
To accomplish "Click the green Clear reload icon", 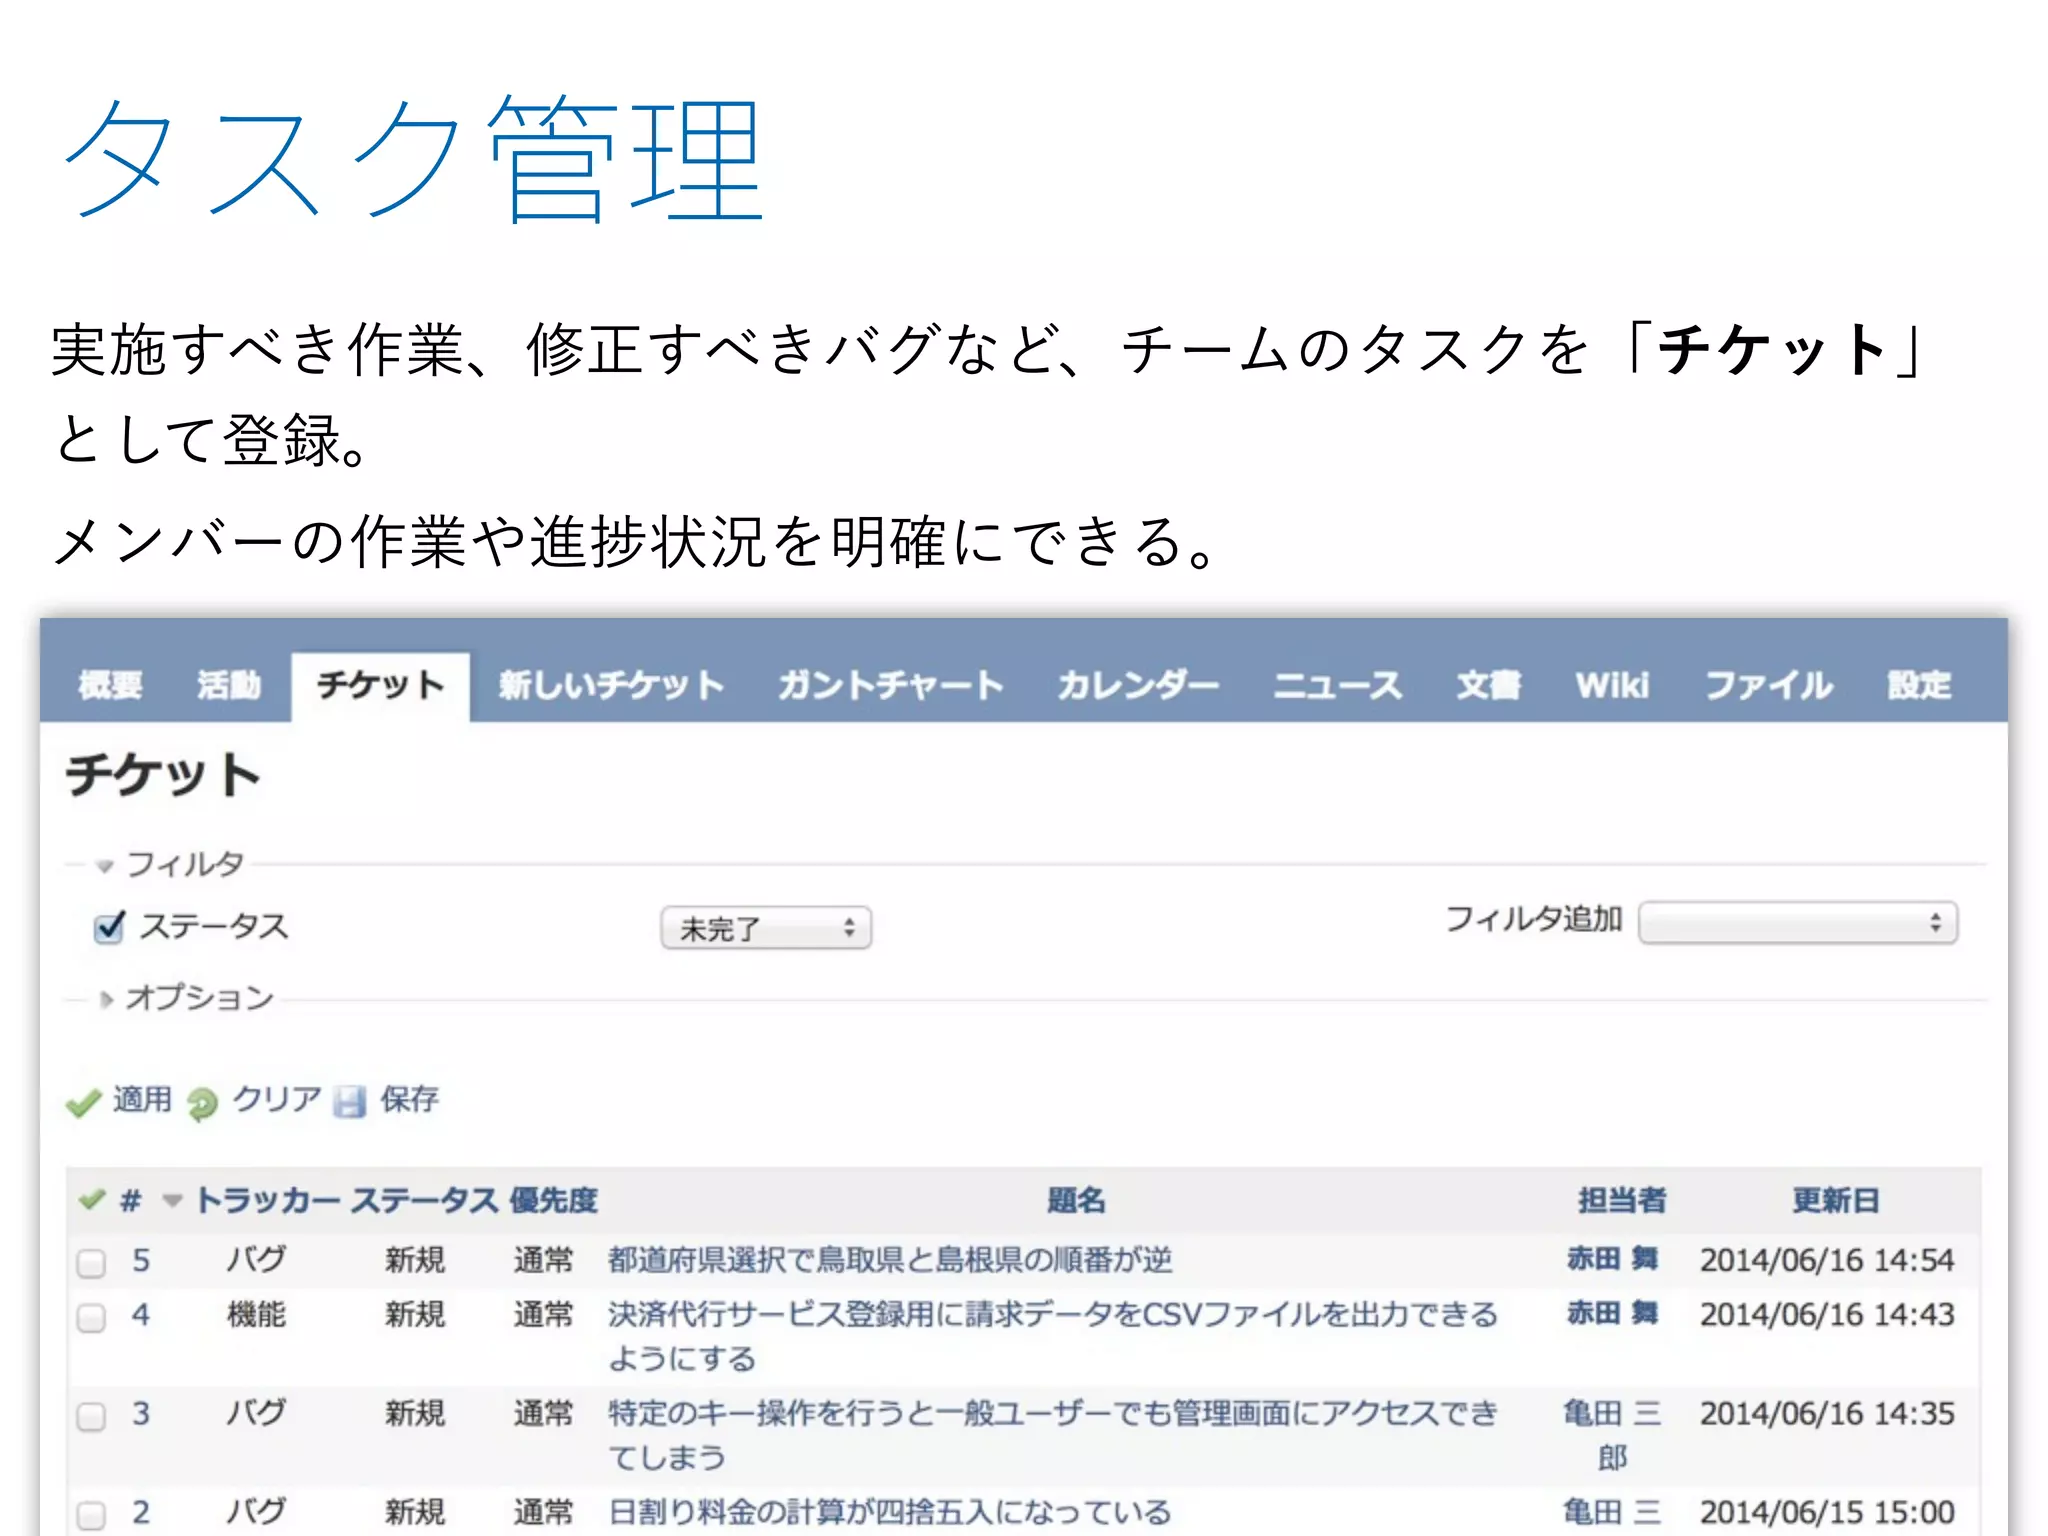I will pyautogui.click(x=203, y=1103).
